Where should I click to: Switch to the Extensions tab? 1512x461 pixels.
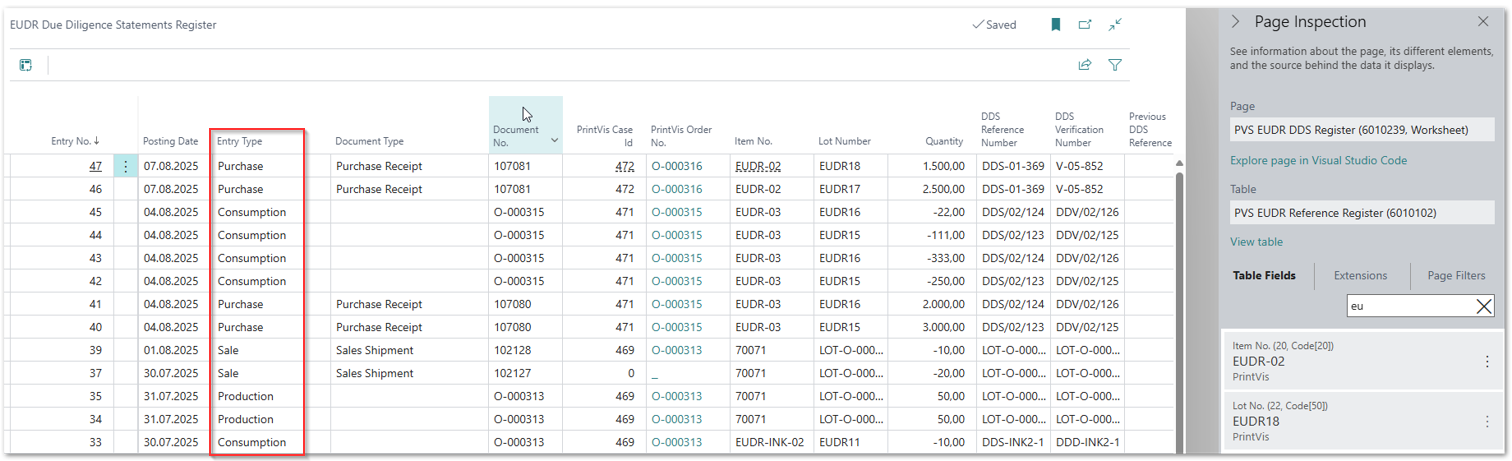coord(1360,275)
